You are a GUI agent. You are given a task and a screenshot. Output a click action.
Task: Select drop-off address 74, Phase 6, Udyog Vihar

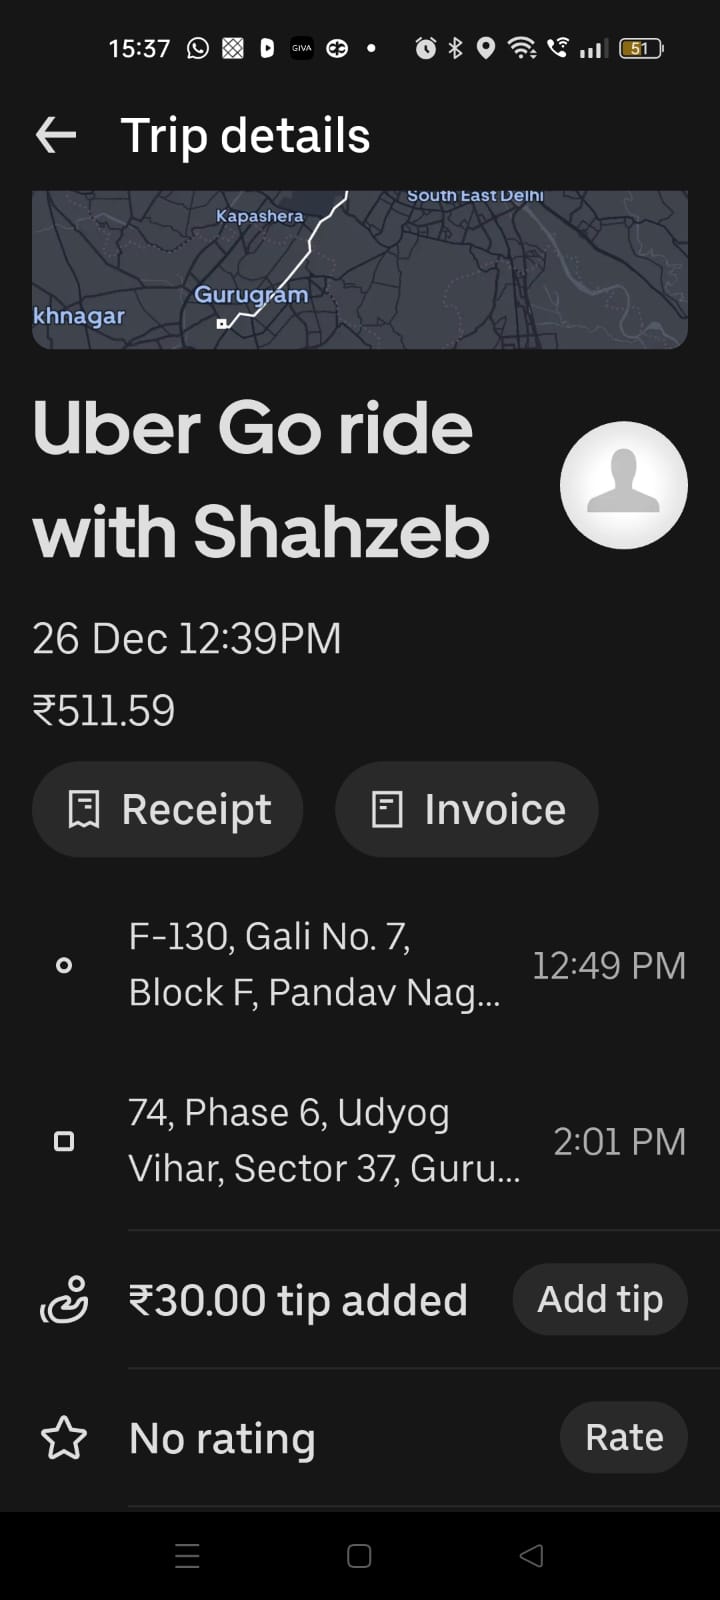pos(324,1140)
